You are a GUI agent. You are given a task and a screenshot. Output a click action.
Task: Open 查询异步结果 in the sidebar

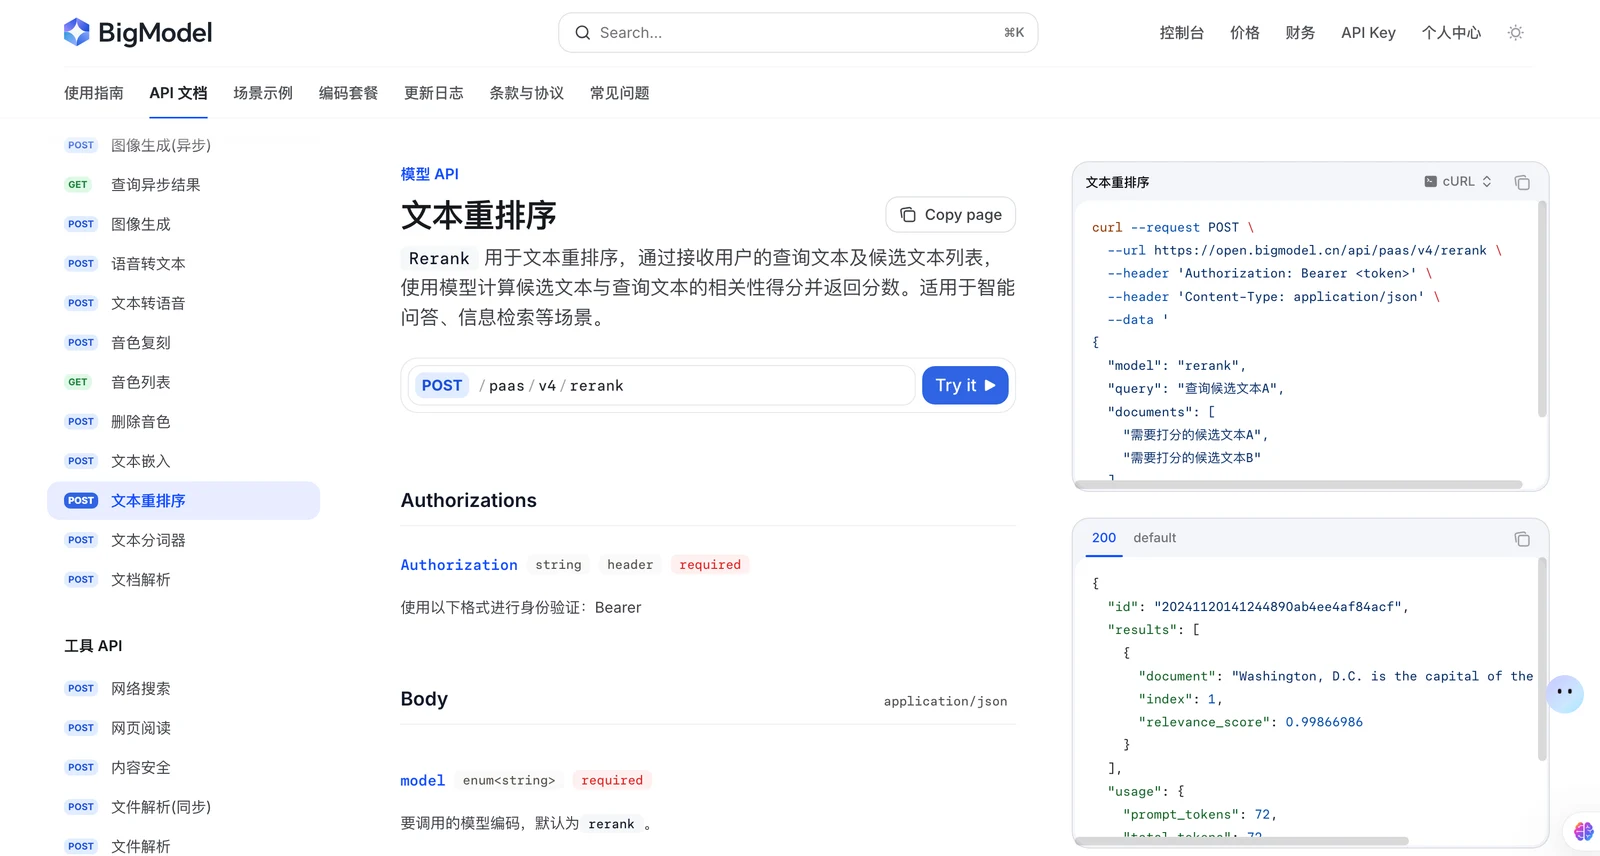point(183,185)
